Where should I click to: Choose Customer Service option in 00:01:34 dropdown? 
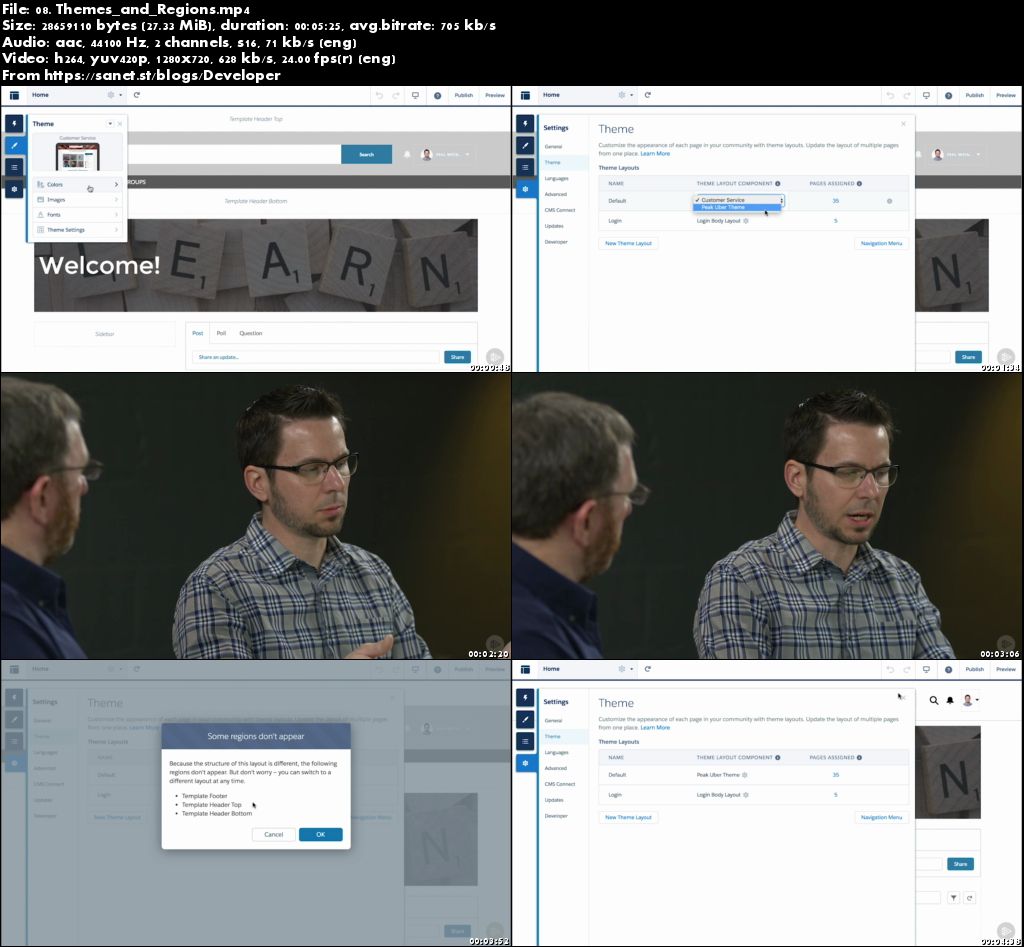(x=737, y=200)
